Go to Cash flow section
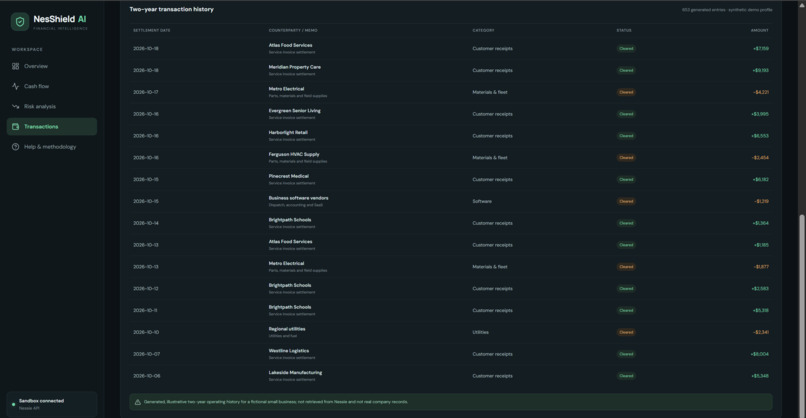The height and width of the screenshot is (418, 806). (52, 86)
